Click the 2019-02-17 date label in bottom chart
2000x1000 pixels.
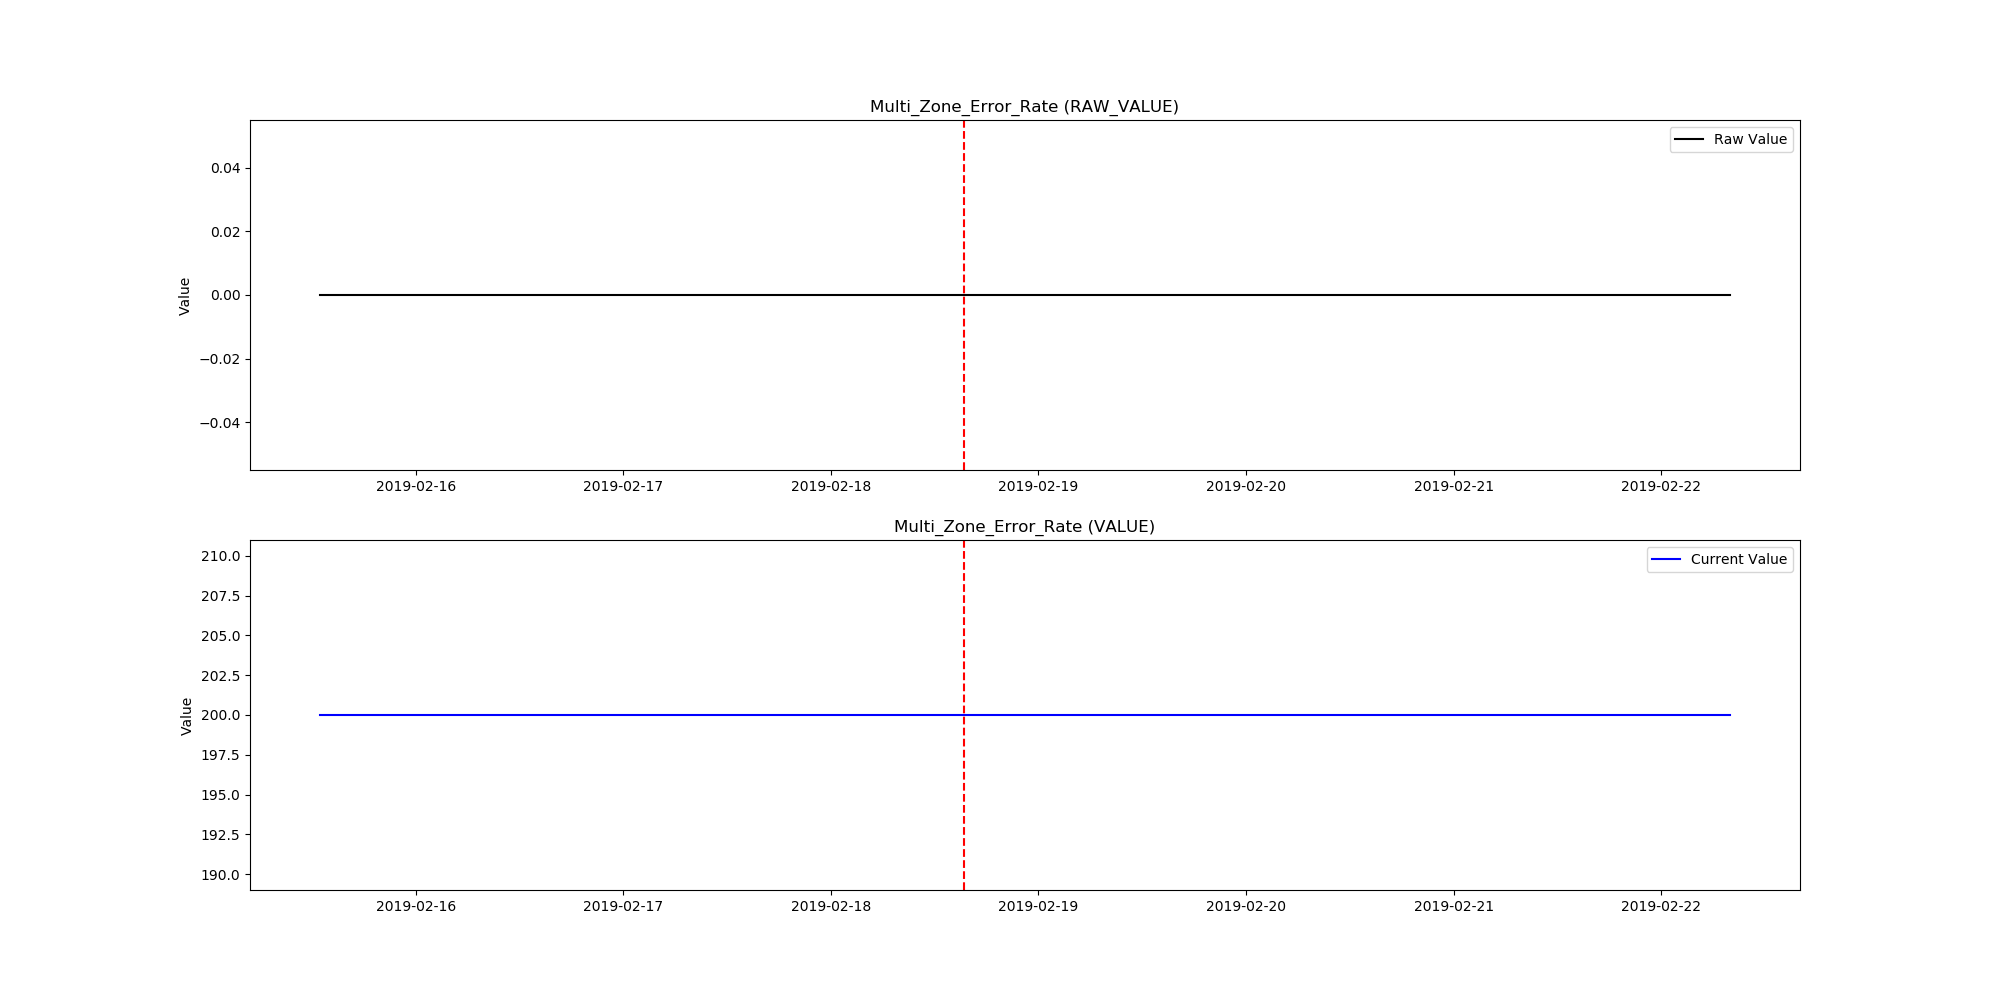pyautogui.click(x=623, y=906)
